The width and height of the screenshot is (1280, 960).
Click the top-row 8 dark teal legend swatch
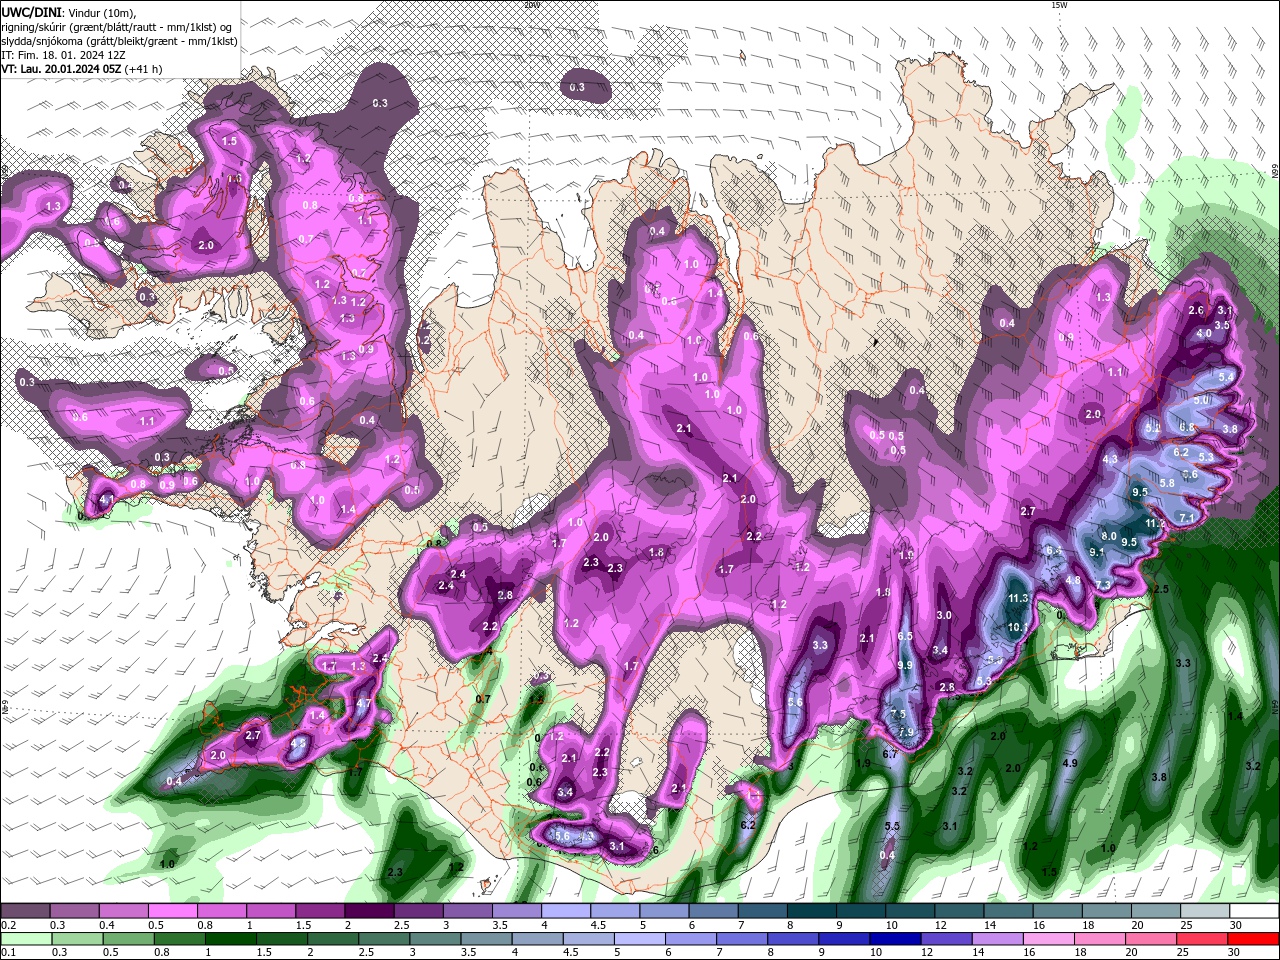coord(812,910)
